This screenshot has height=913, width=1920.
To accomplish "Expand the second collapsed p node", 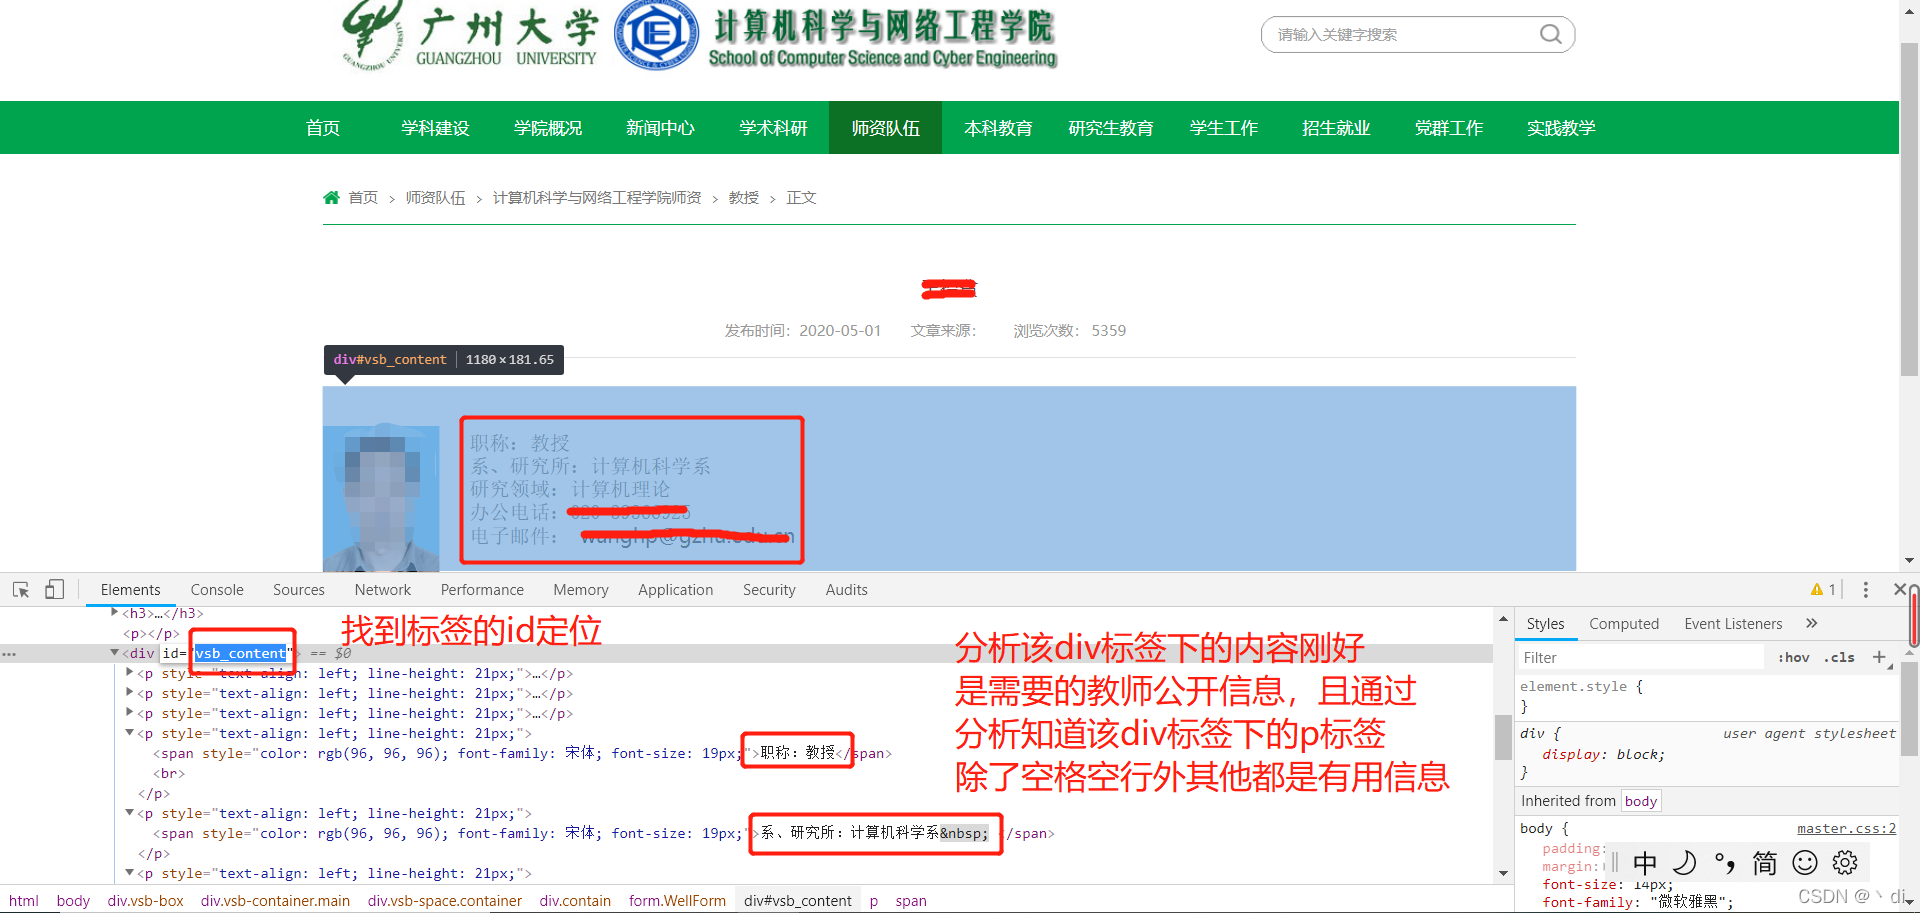I will pos(130,692).
